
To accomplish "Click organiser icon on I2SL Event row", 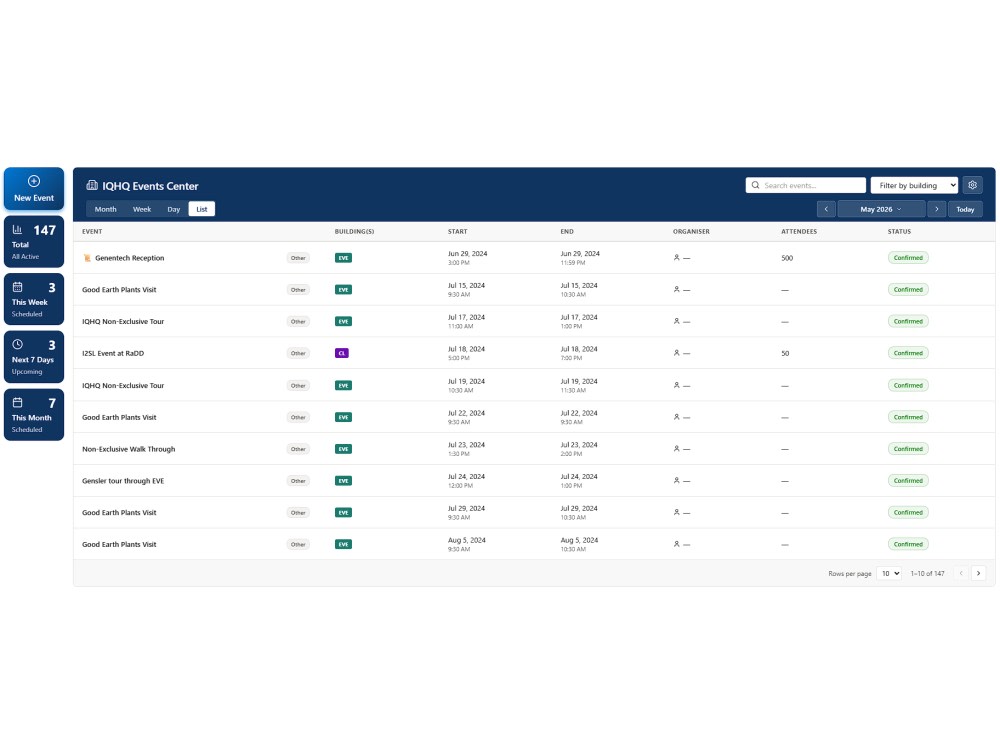I will tap(677, 353).
